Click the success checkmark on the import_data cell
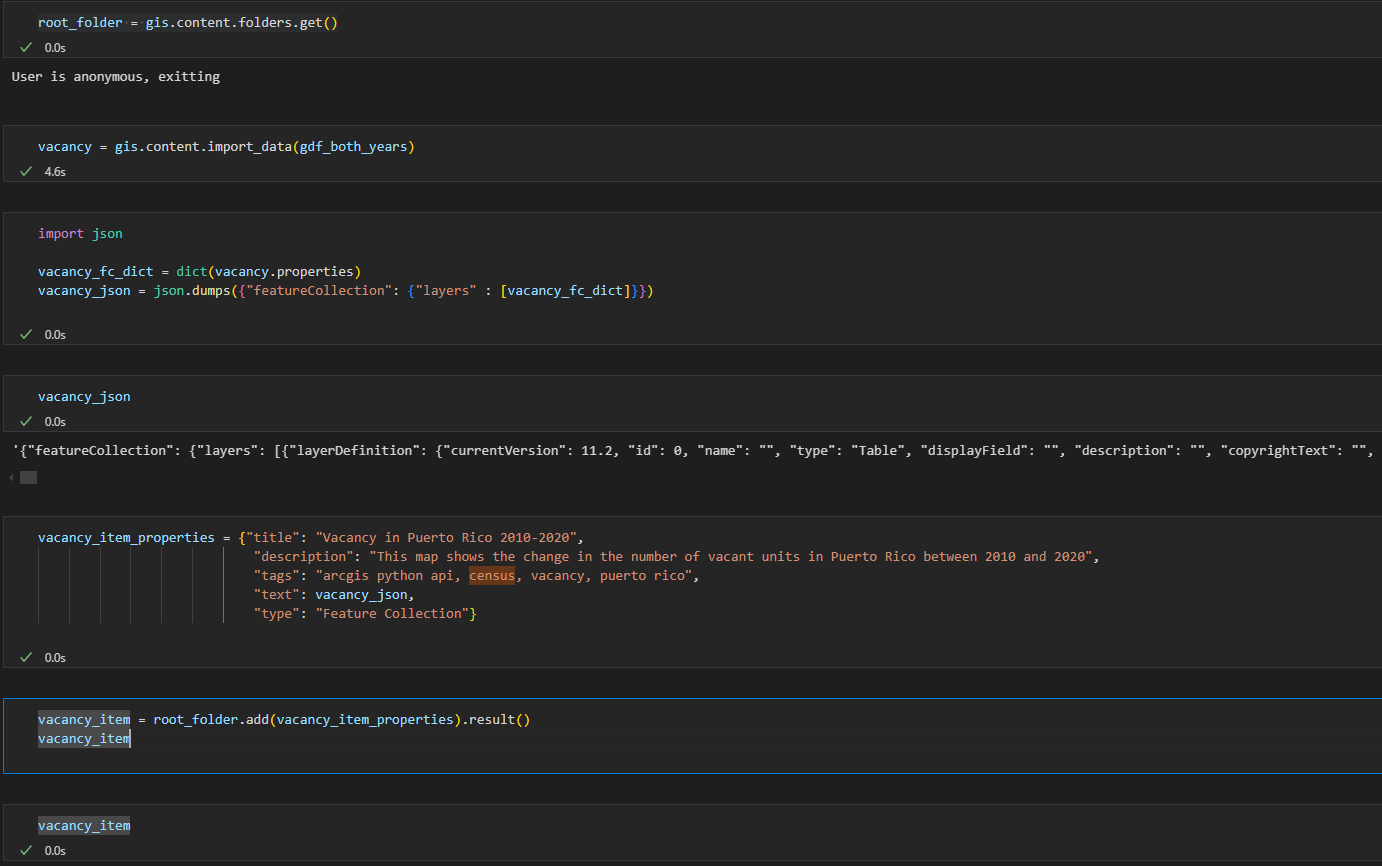 (25, 171)
